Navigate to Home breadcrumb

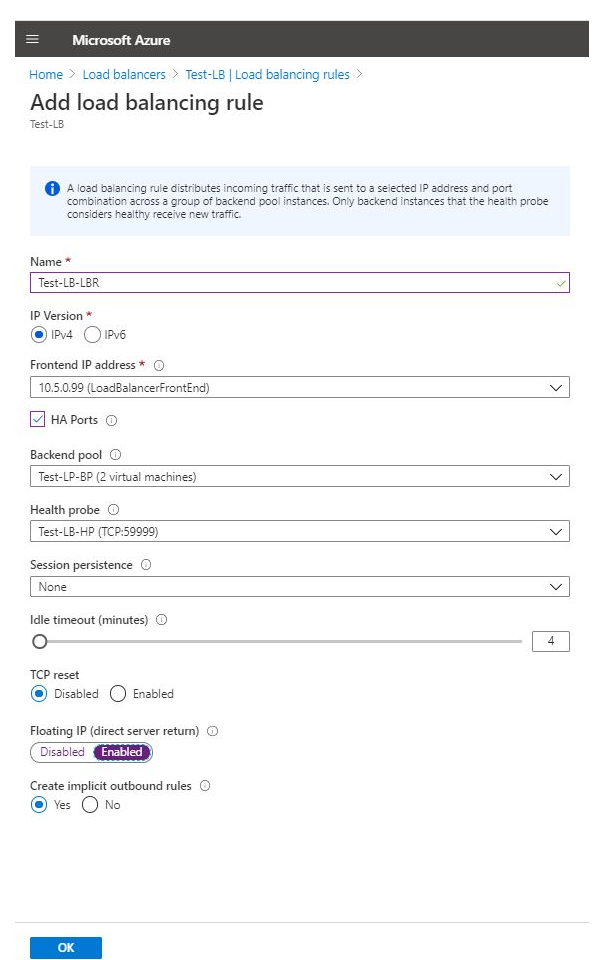[x=46, y=74]
